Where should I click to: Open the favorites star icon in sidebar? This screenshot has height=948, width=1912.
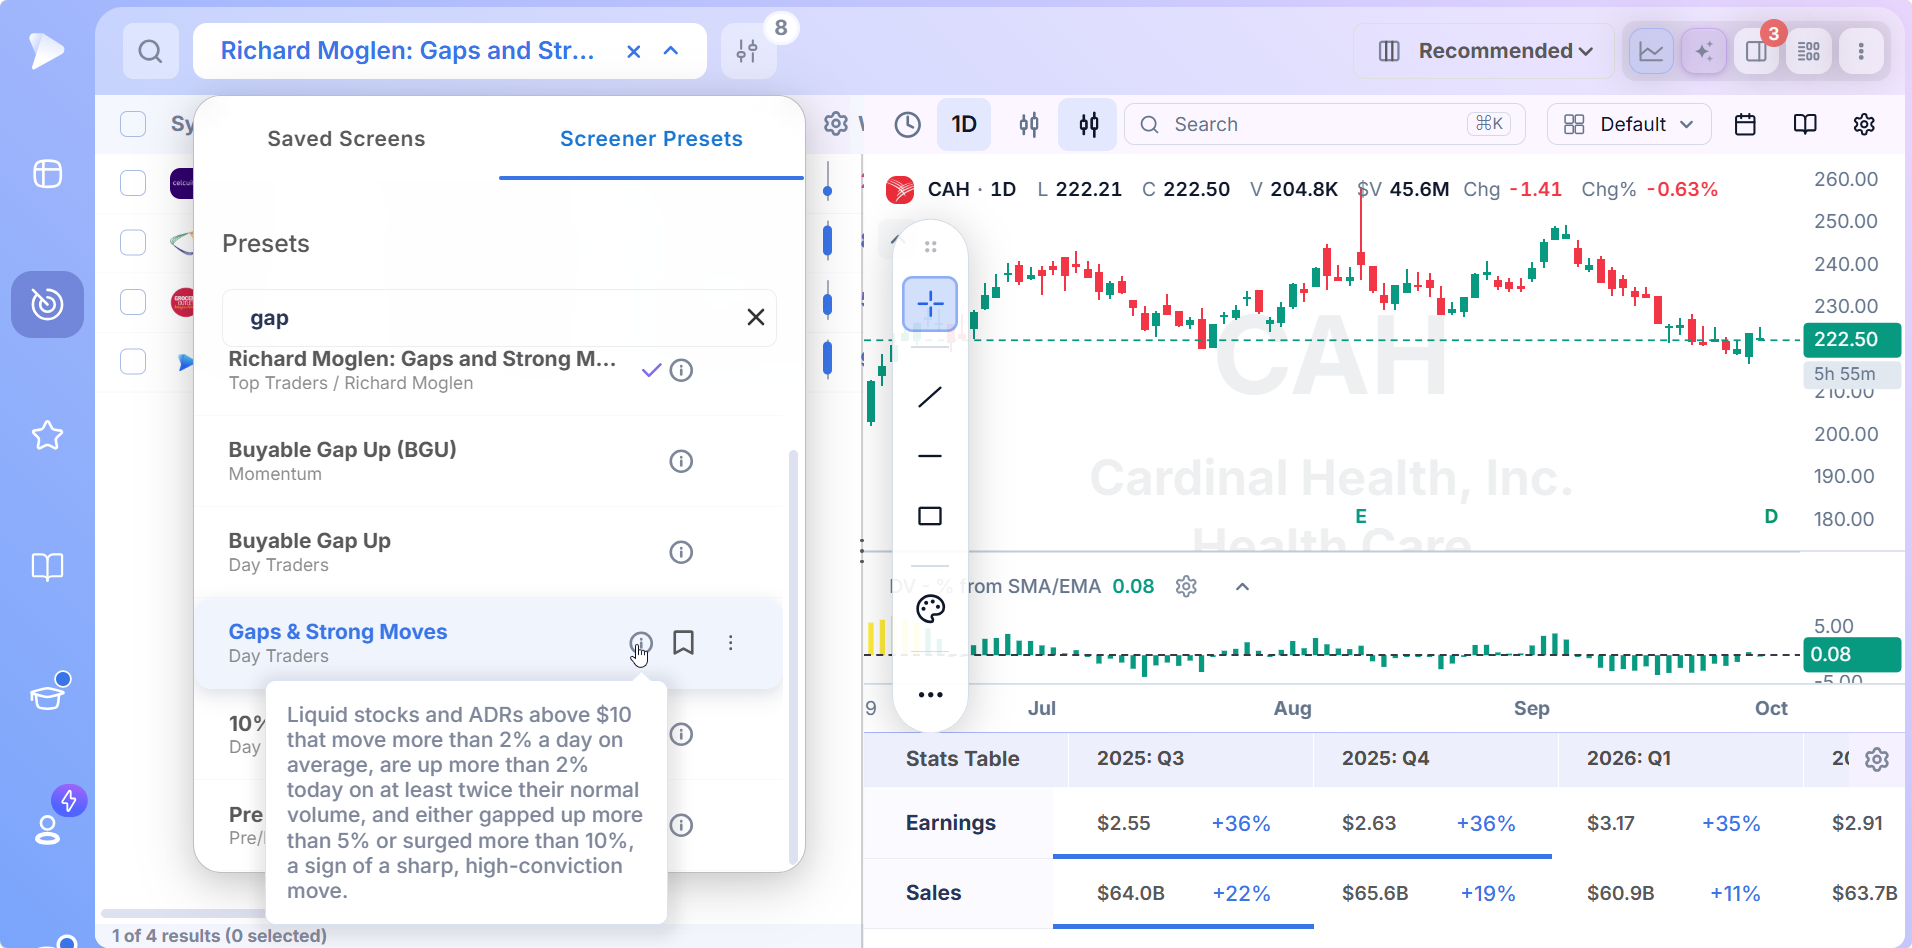click(47, 435)
